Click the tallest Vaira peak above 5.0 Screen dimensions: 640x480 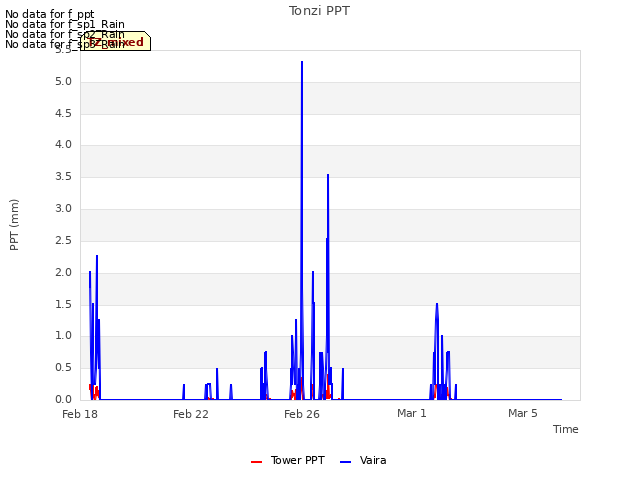pyautogui.click(x=302, y=62)
